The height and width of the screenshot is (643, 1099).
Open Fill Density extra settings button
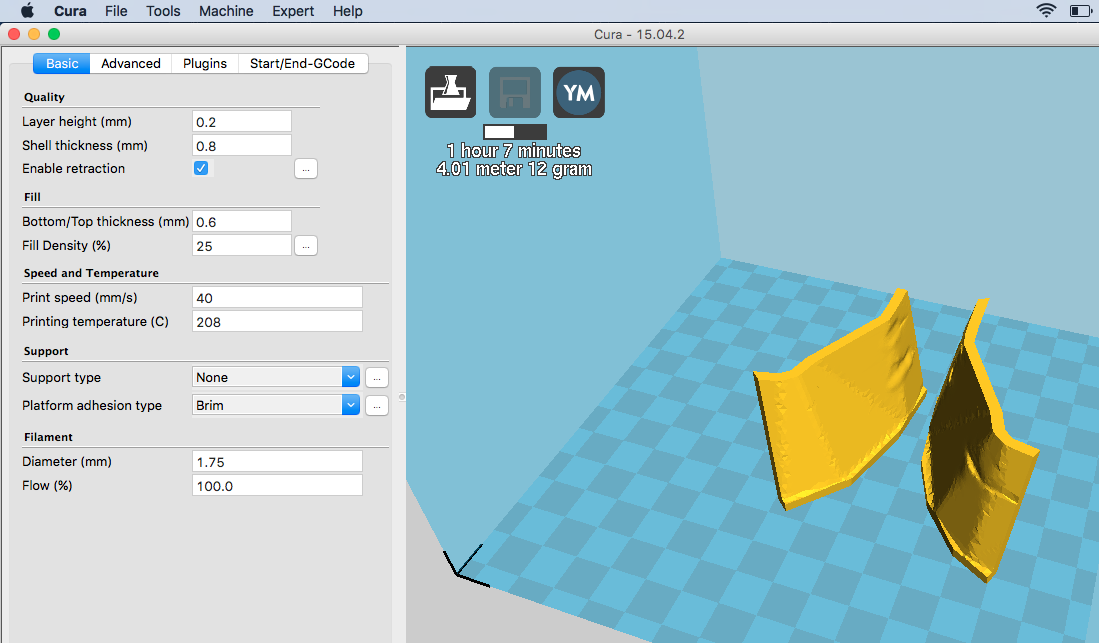tap(306, 246)
